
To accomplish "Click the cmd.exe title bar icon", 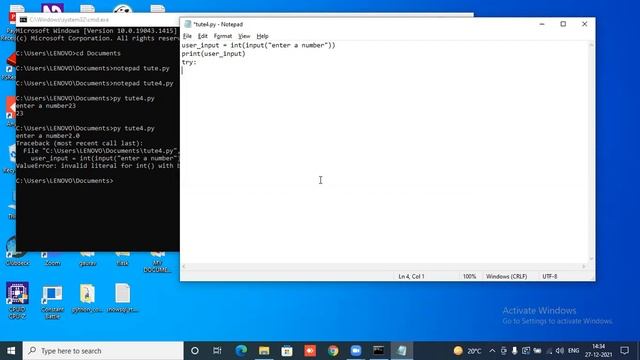I will (x=23, y=20).
